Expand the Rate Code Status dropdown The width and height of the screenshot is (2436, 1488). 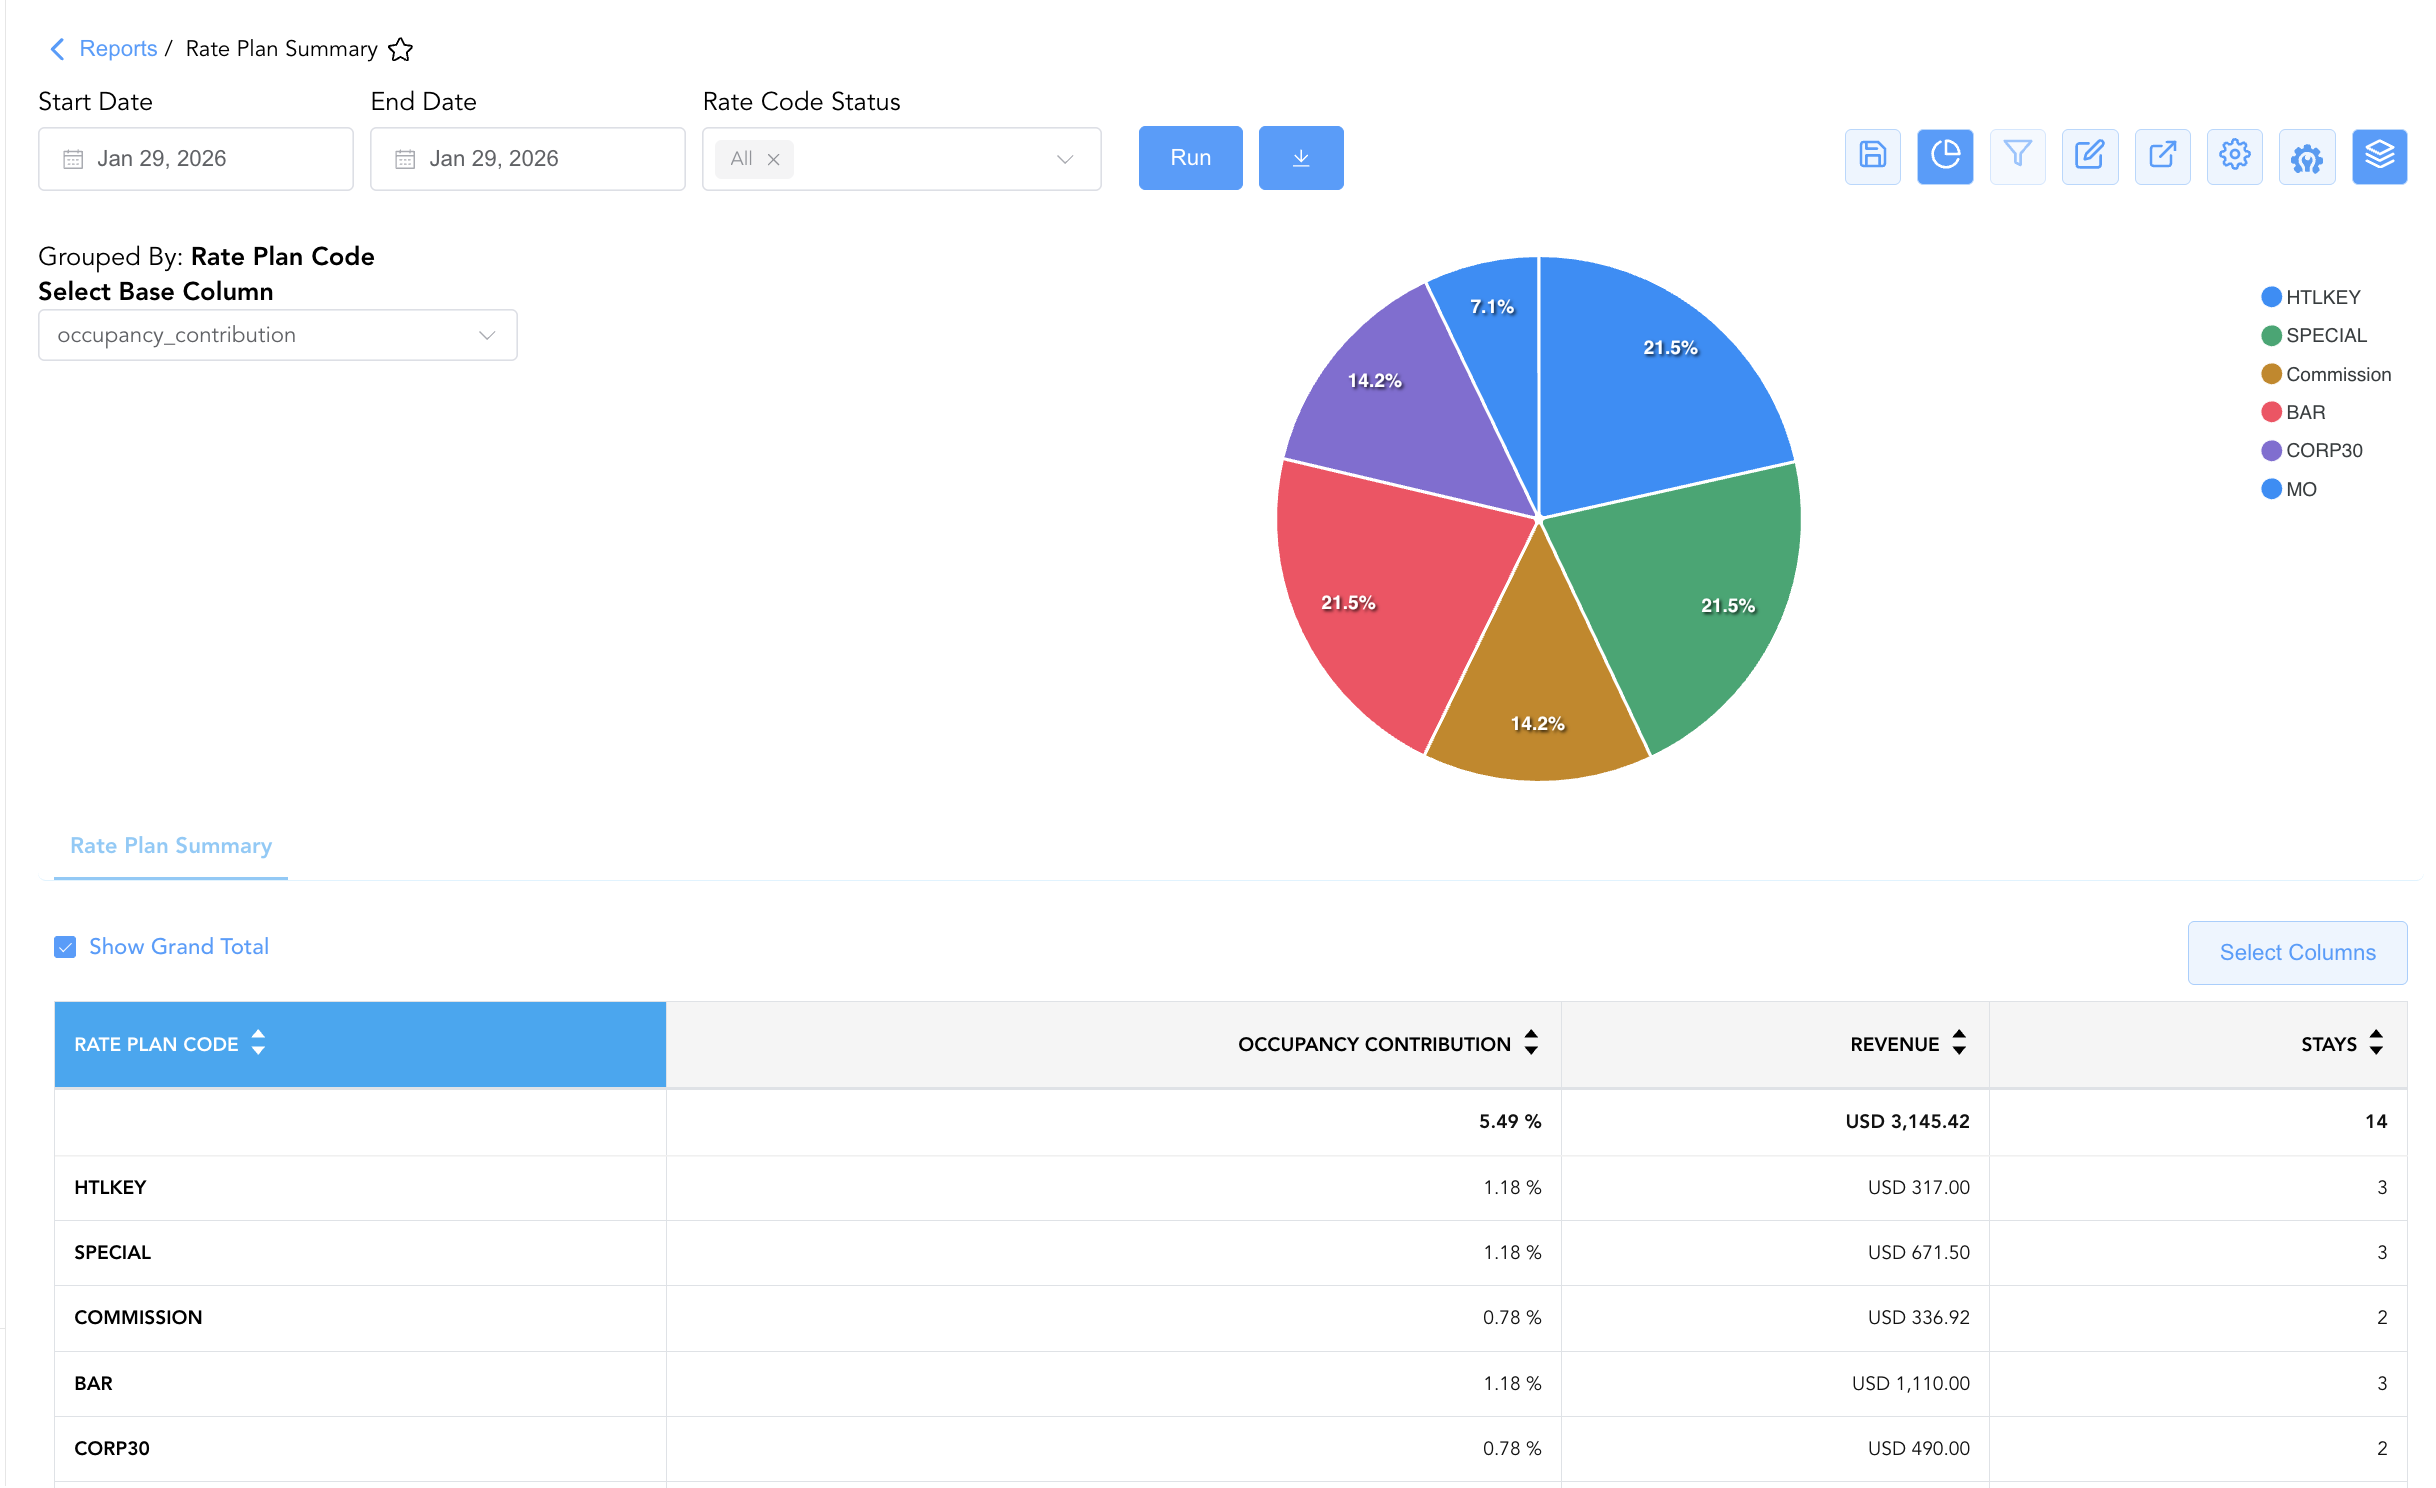click(x=901, y=159)
